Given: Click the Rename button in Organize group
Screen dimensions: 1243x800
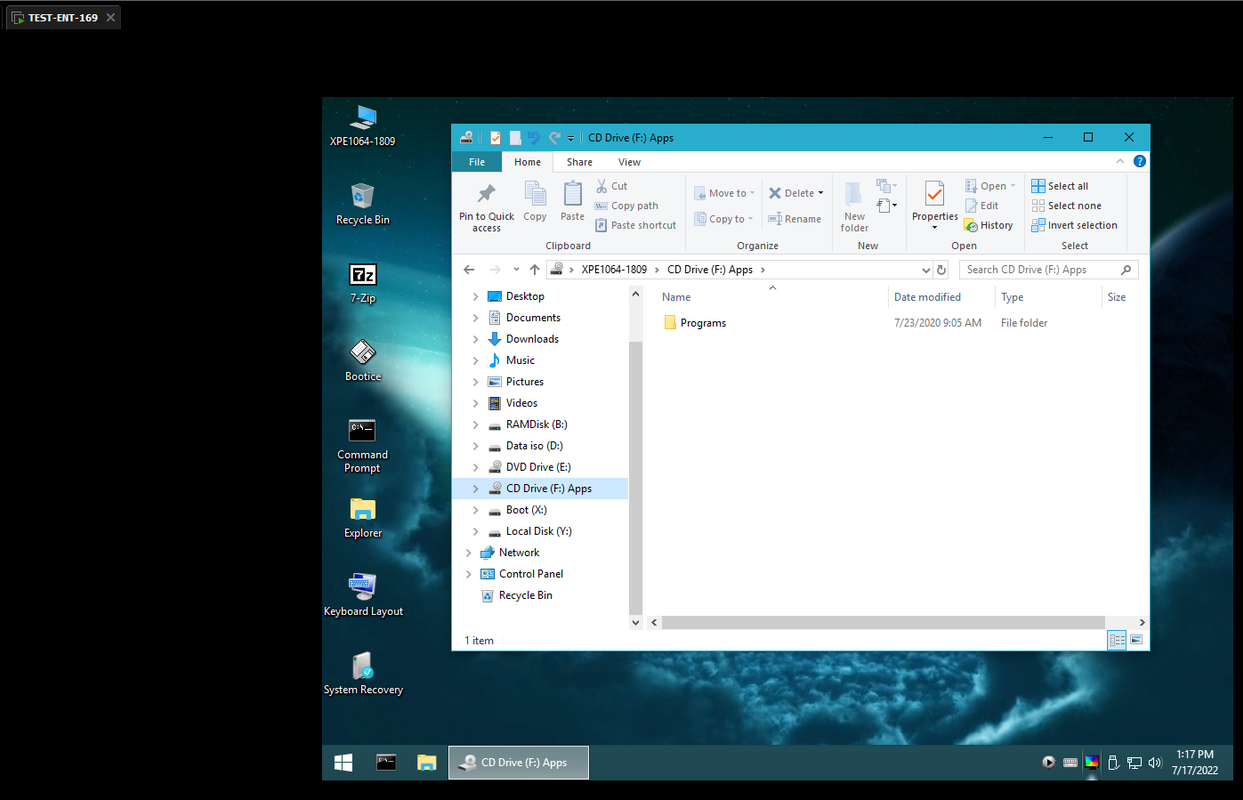Looking at the screenshot, I should [x=795, y=219].
